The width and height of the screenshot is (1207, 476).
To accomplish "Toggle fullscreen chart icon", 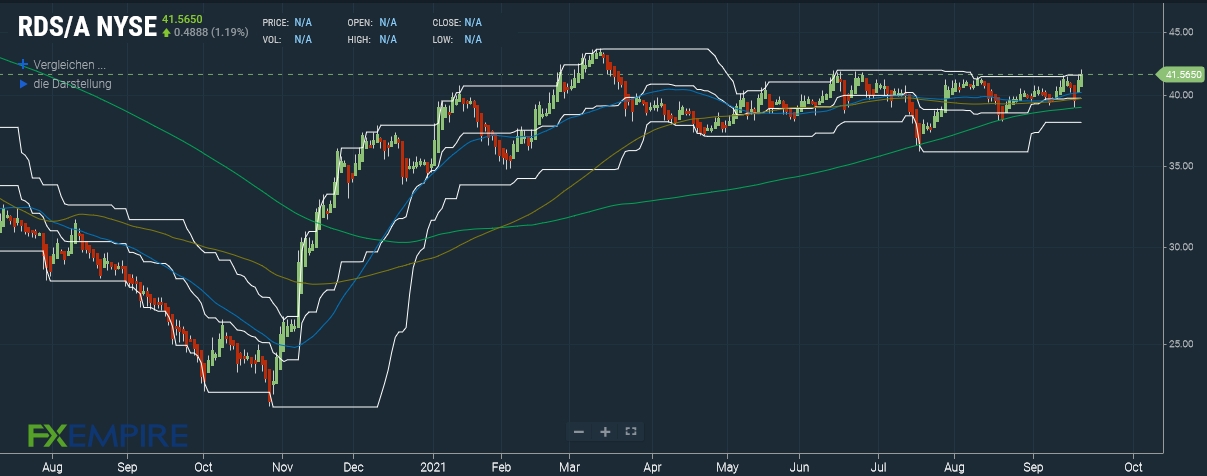I will coord(631,431).
